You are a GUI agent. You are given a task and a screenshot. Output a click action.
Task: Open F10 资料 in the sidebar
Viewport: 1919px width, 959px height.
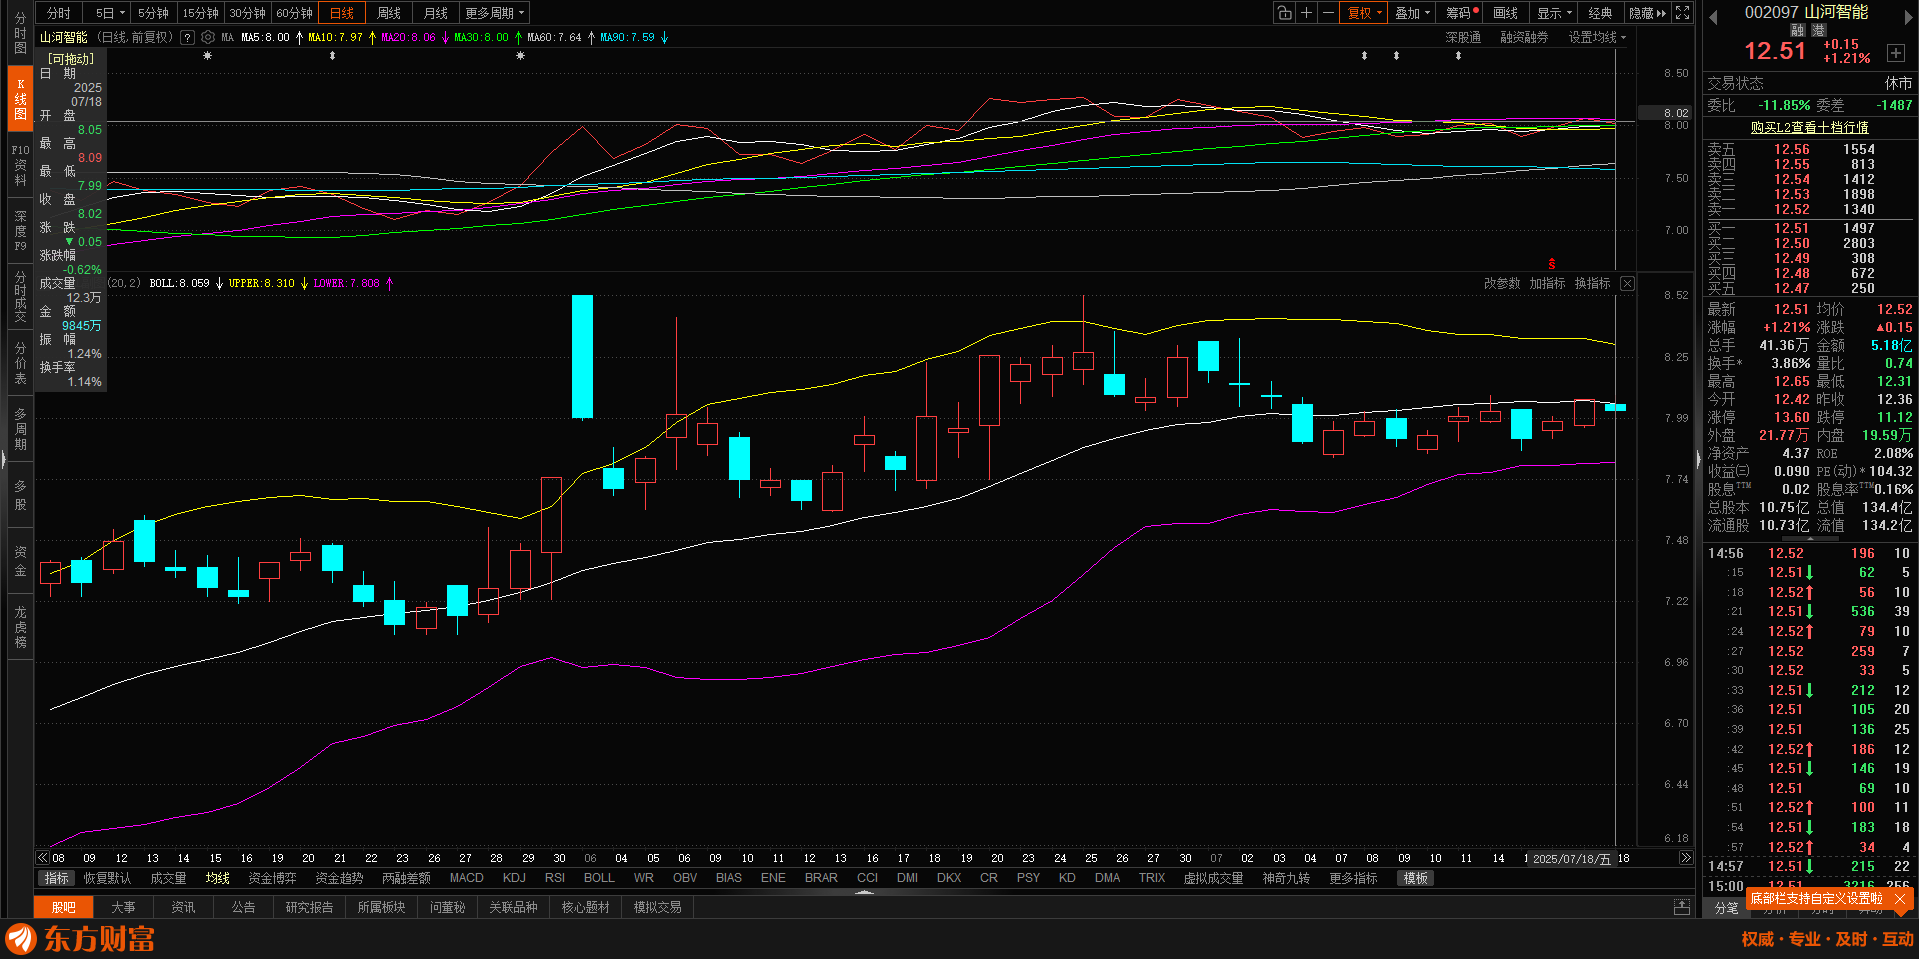[x=20, y=165]
